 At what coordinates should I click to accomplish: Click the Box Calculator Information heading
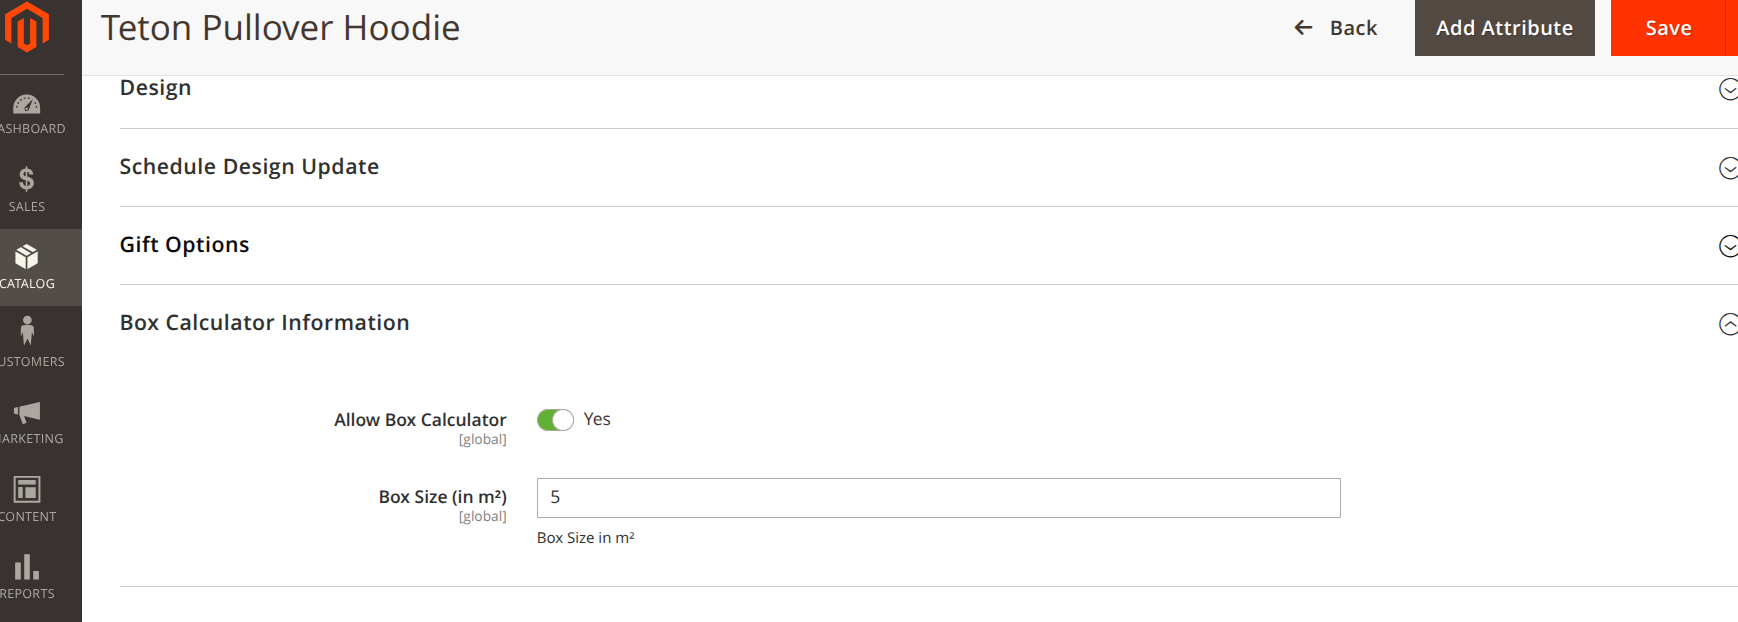(265, 323)
